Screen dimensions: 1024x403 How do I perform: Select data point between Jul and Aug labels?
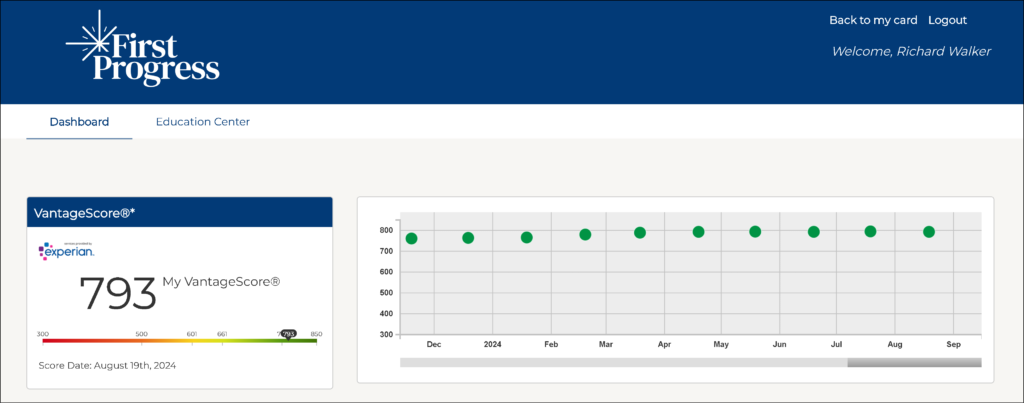pos(870,231)
